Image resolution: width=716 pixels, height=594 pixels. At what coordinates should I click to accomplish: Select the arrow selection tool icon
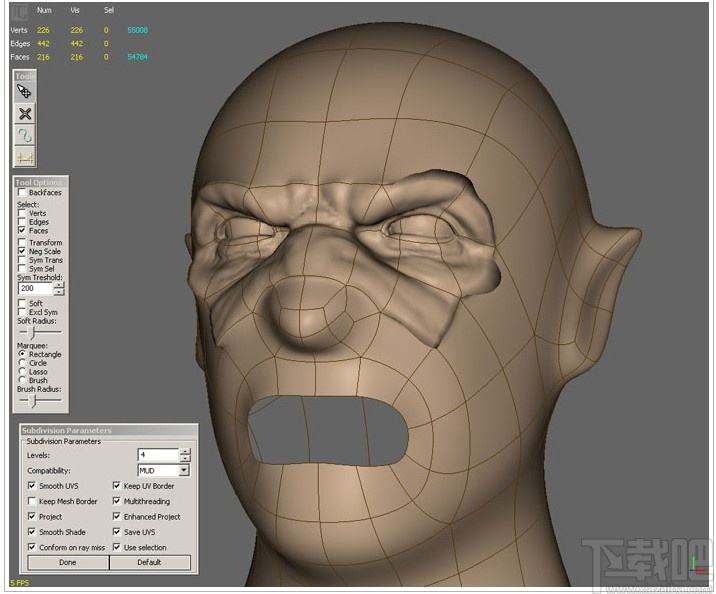[x=25, y=92]
